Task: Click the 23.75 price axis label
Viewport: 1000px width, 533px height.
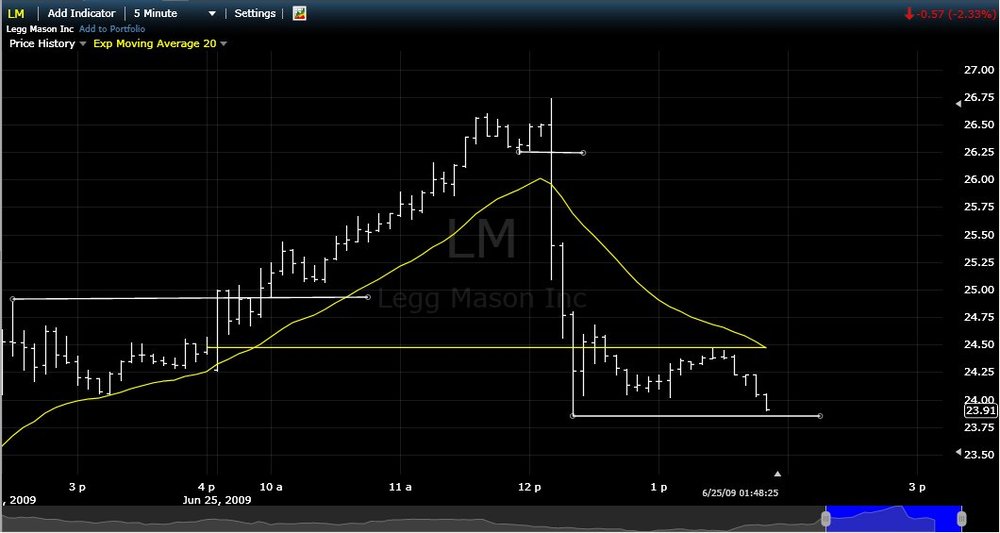Action: (980, 427)
